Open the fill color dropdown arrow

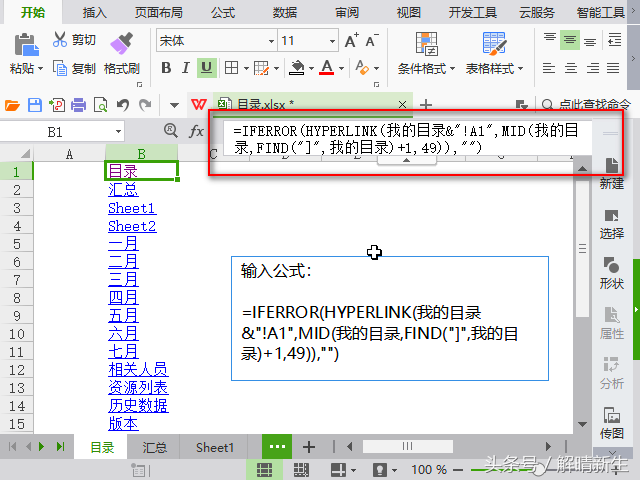[311, 69]
